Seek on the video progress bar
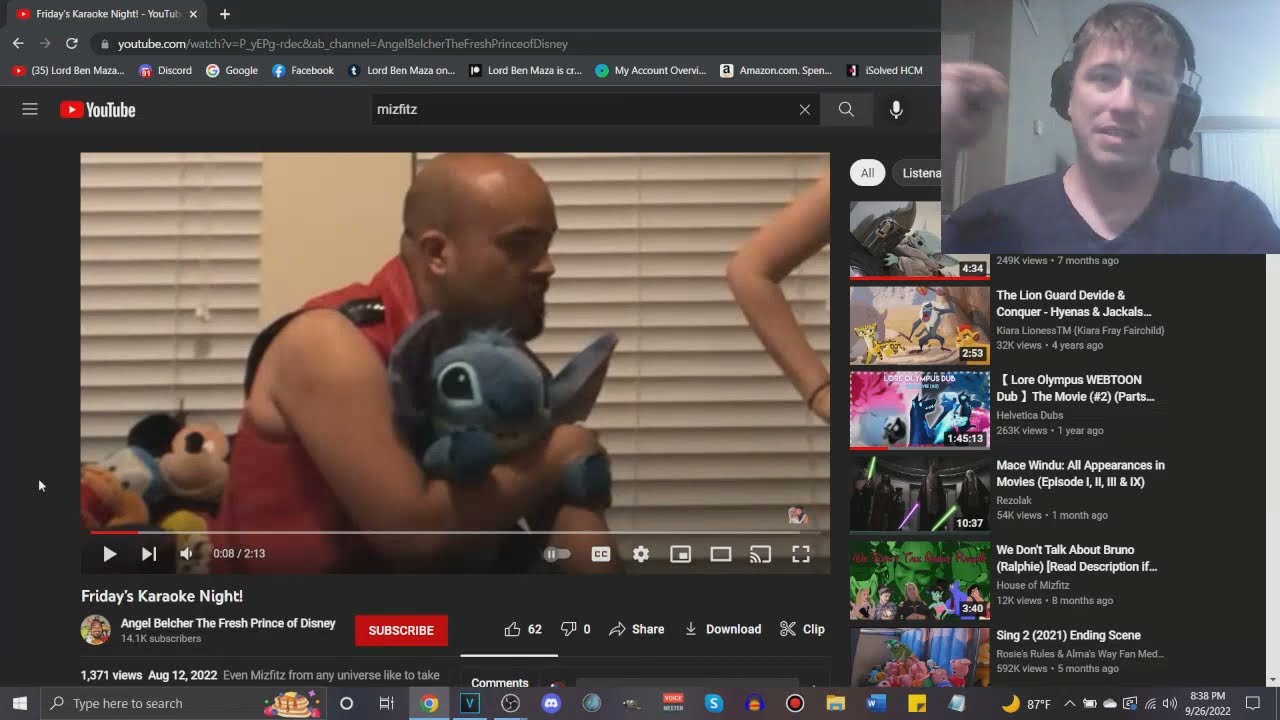This screenshot has height=720, width=1280. (455, 532)
